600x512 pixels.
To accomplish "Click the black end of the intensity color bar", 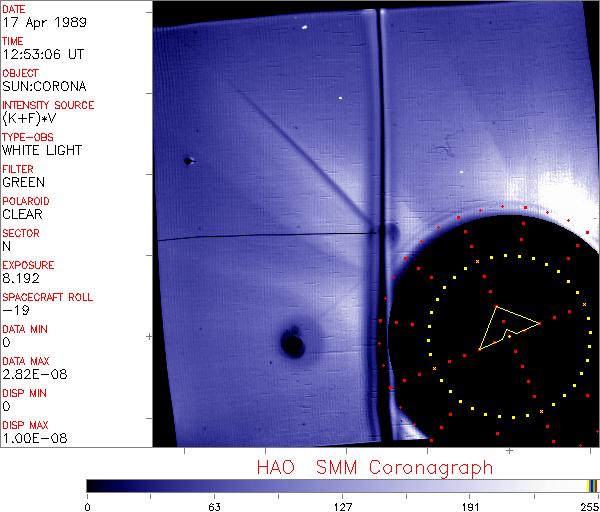I will pos(95,485).
